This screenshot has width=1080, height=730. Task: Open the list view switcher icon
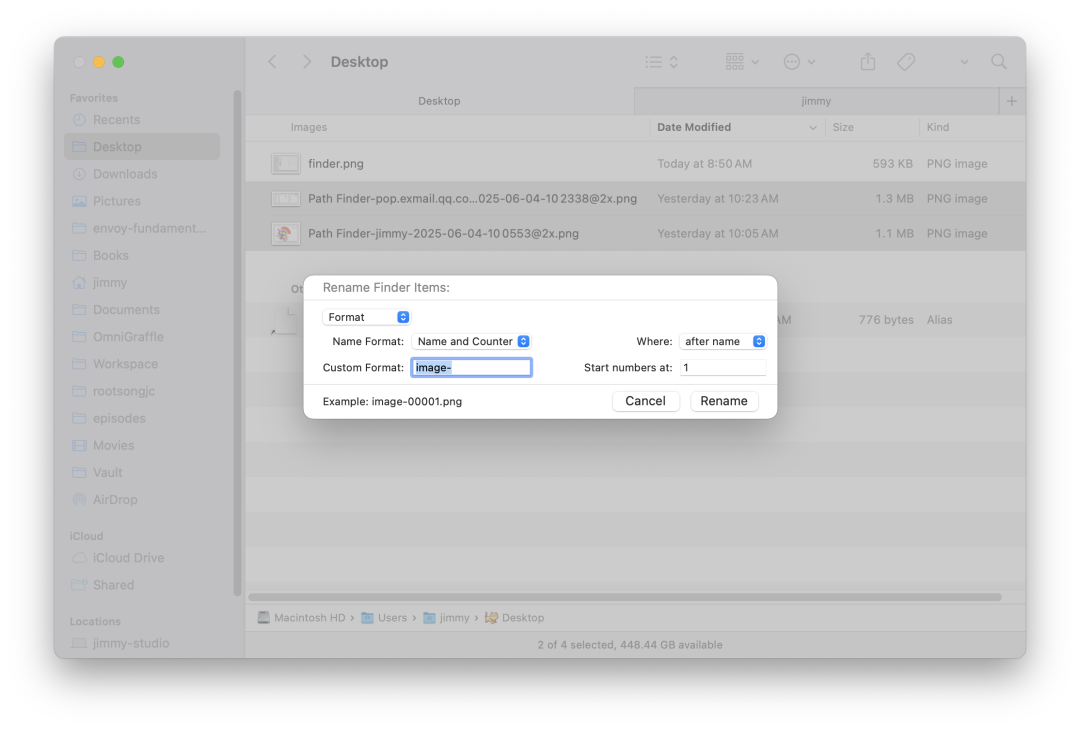coord(661,62)
